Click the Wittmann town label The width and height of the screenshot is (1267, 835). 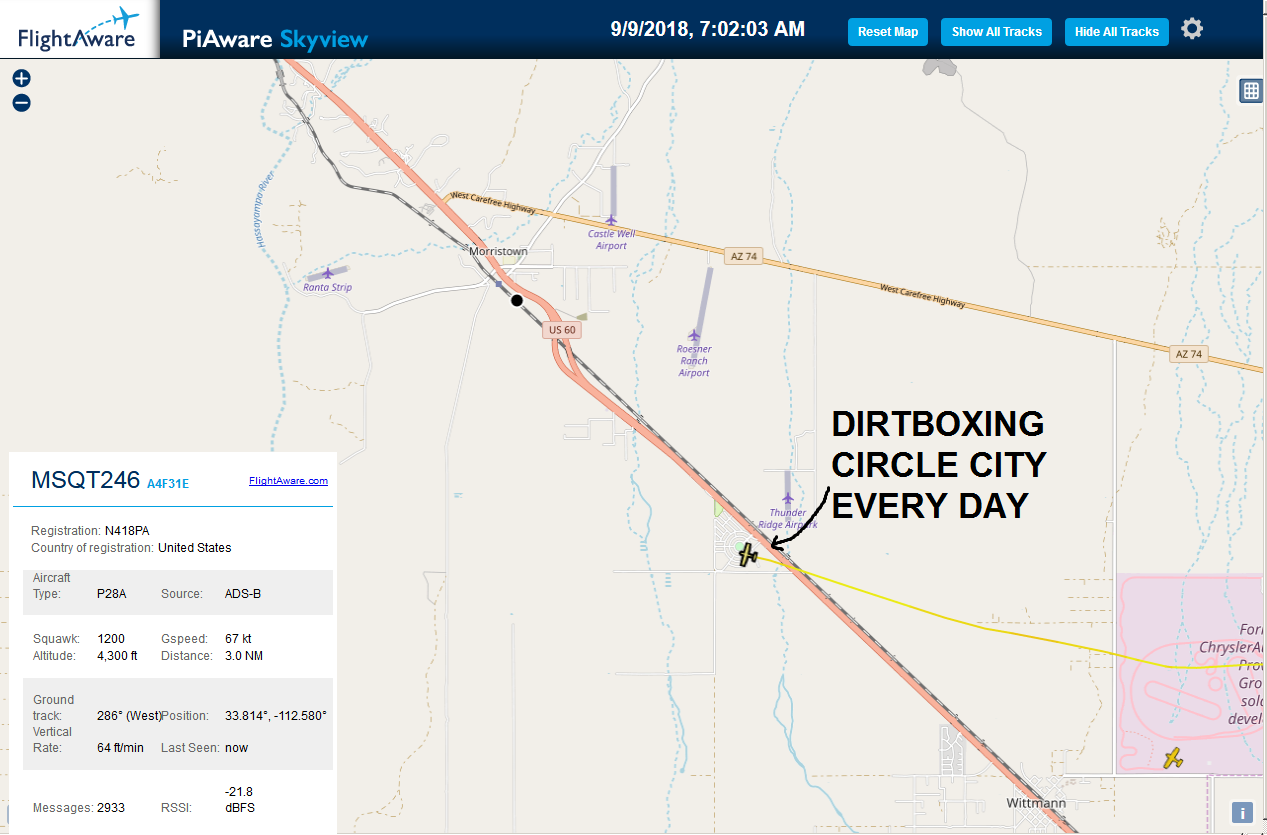tap(1035, 803)
